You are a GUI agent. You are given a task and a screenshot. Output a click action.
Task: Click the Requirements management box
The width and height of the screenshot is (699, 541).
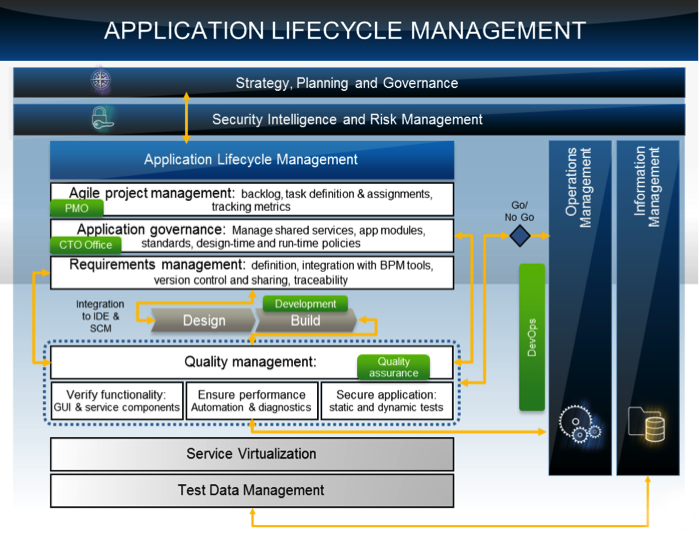point(252,272)
